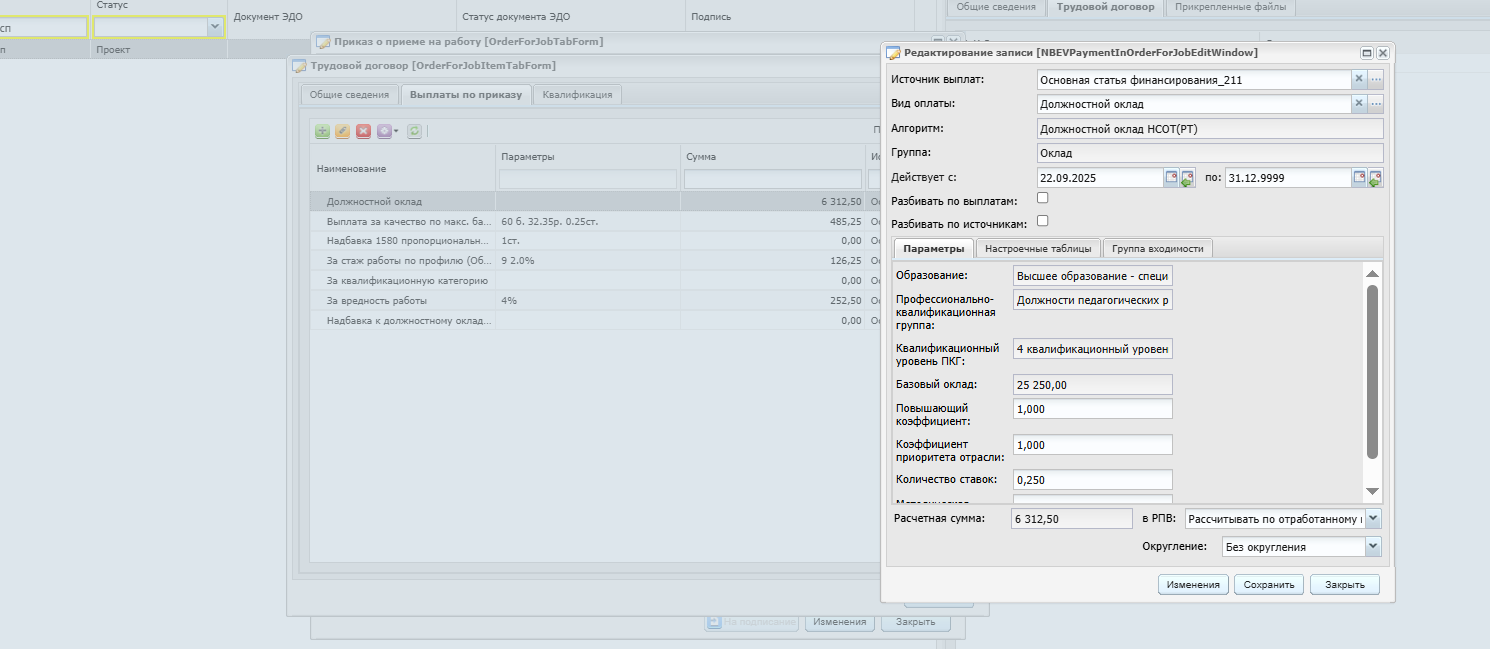Open the Квалификация tab

(579, 95)
